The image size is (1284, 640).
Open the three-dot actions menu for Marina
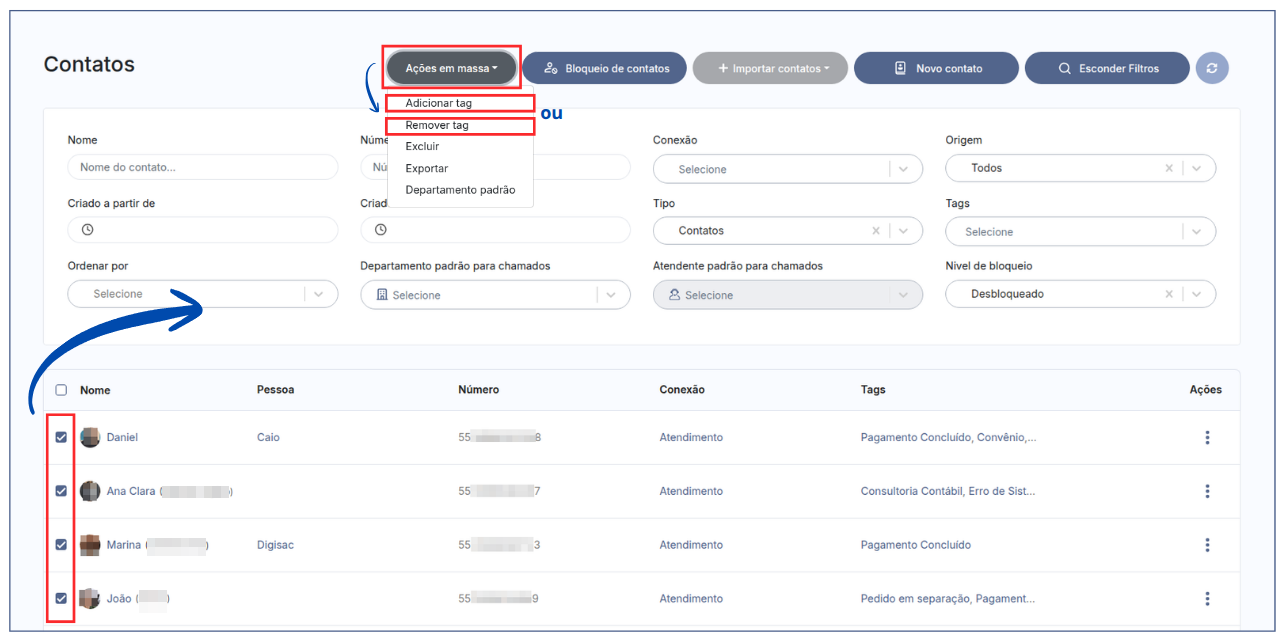pos(1207,545)
